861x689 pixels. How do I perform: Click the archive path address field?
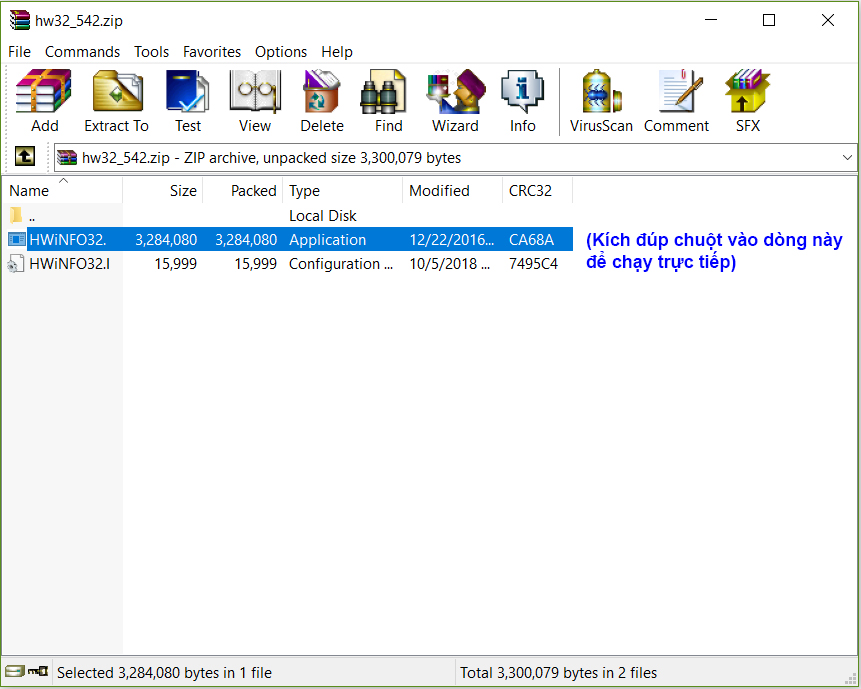455,158
